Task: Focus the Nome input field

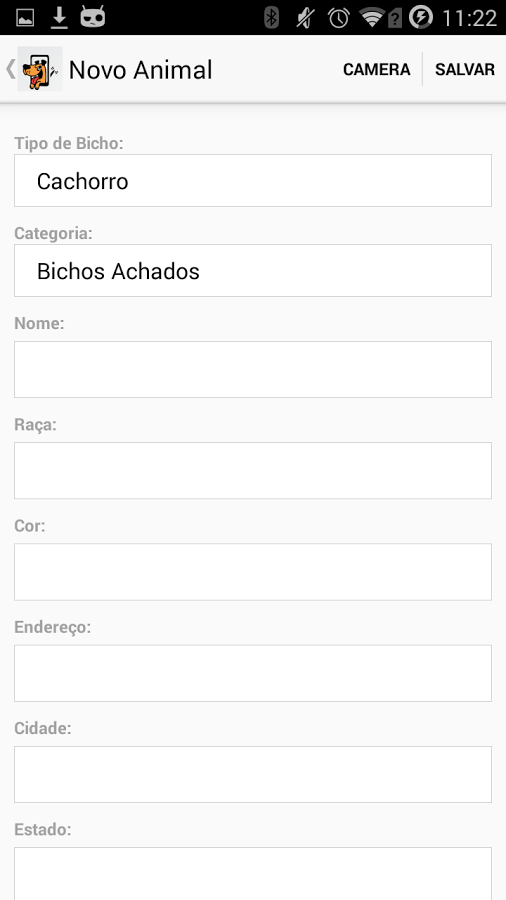Action: (253, 370)
